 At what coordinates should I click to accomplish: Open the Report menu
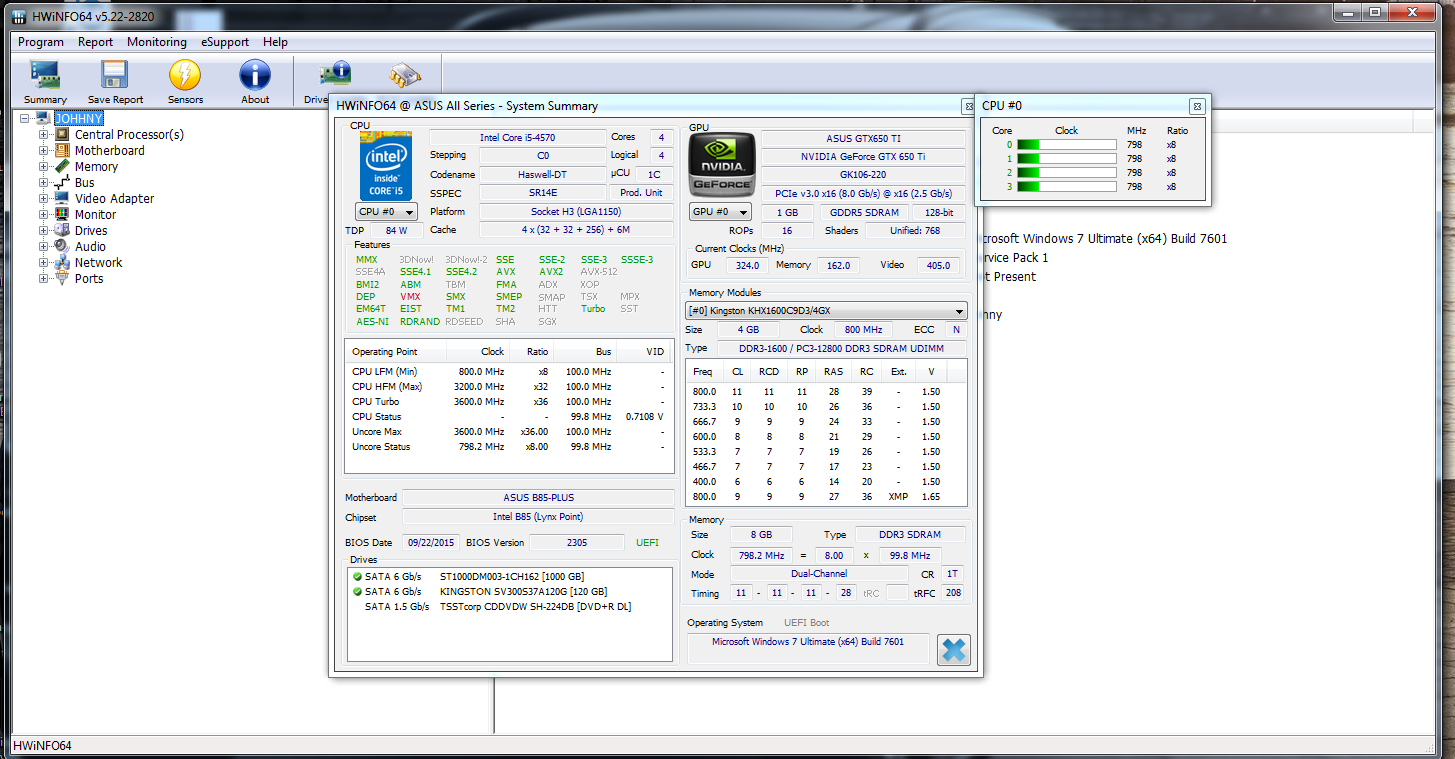(x=96, y=42)
